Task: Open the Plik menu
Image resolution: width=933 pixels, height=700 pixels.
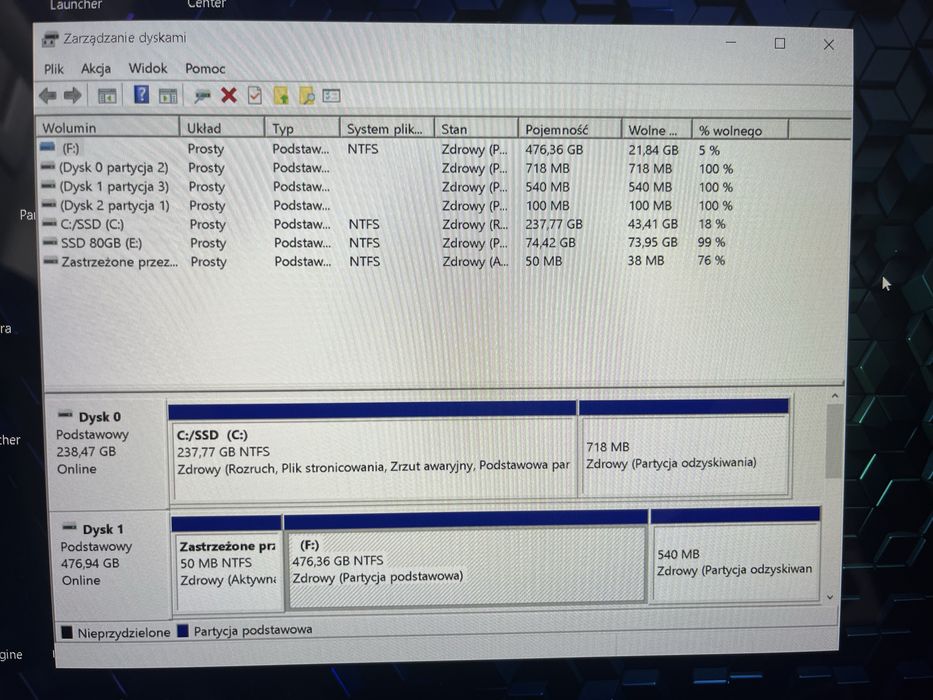Action: tap(54, 69)
